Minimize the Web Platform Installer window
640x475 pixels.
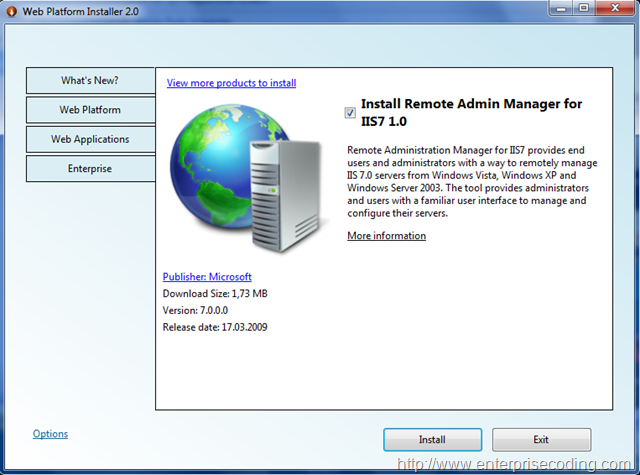pyautogui.click(x=561, y=8)
